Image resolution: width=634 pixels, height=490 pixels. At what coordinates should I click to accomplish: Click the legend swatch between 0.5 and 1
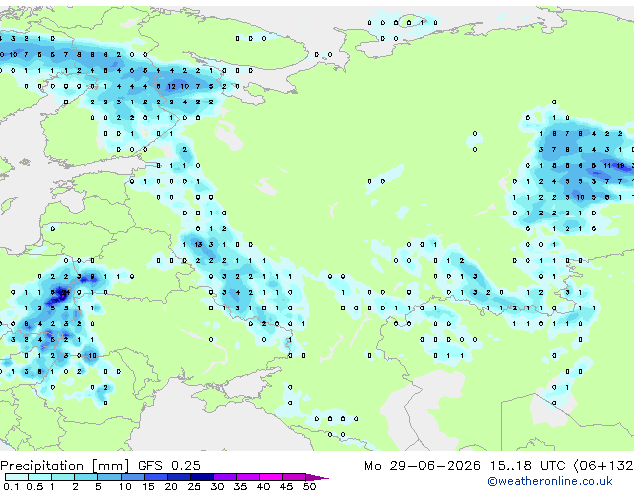coord(40,477)
